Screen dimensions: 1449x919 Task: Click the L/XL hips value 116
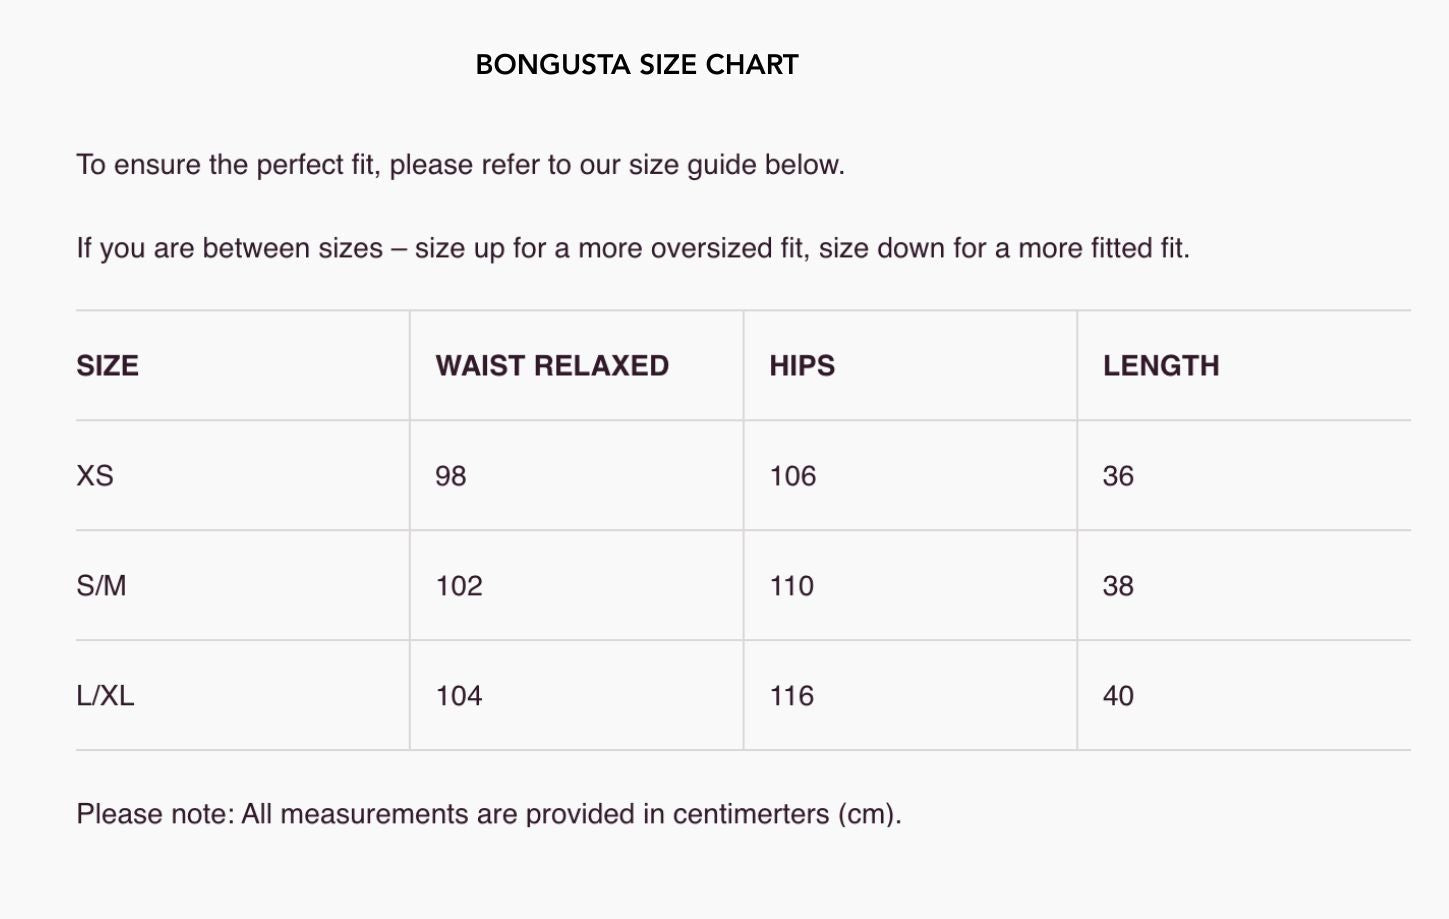(x=792, y=696)
